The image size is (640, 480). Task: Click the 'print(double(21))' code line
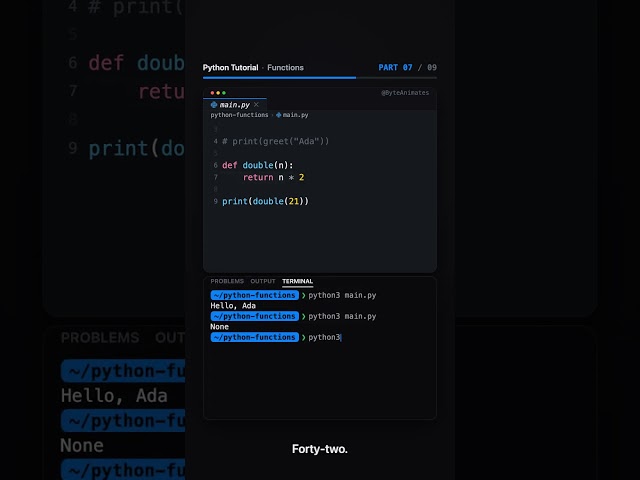click(265, 201)
